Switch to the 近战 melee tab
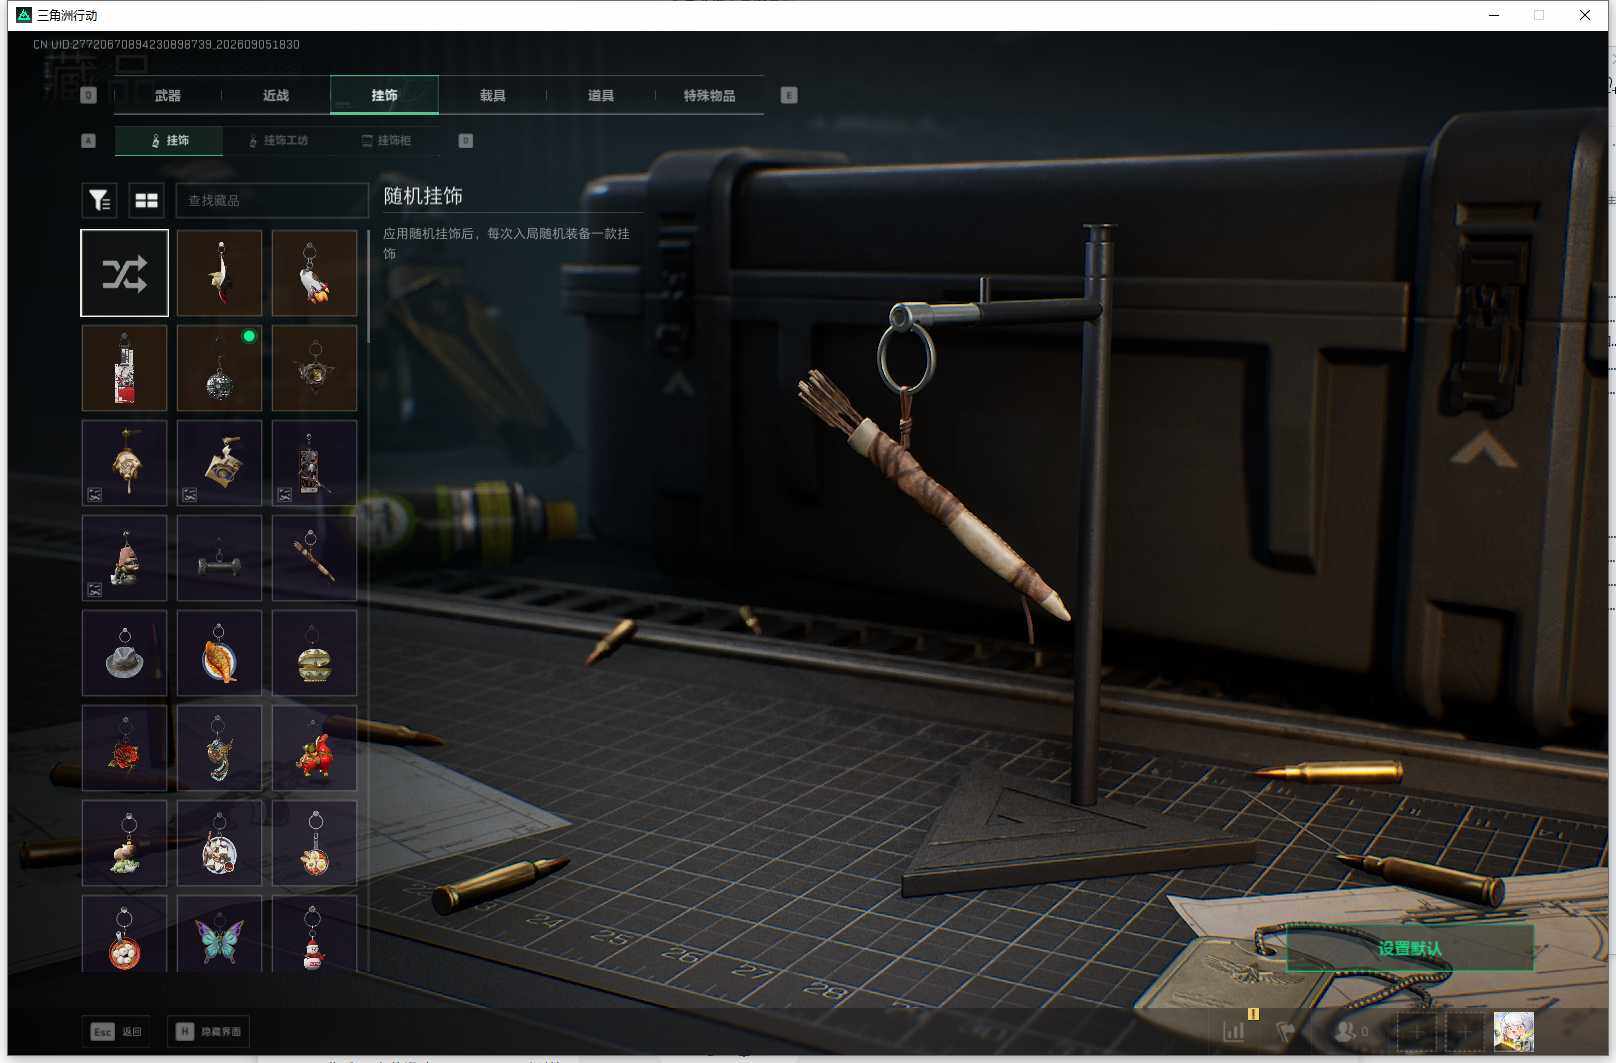Screen dimensions: 1616x1063 (x=276, y=95)
